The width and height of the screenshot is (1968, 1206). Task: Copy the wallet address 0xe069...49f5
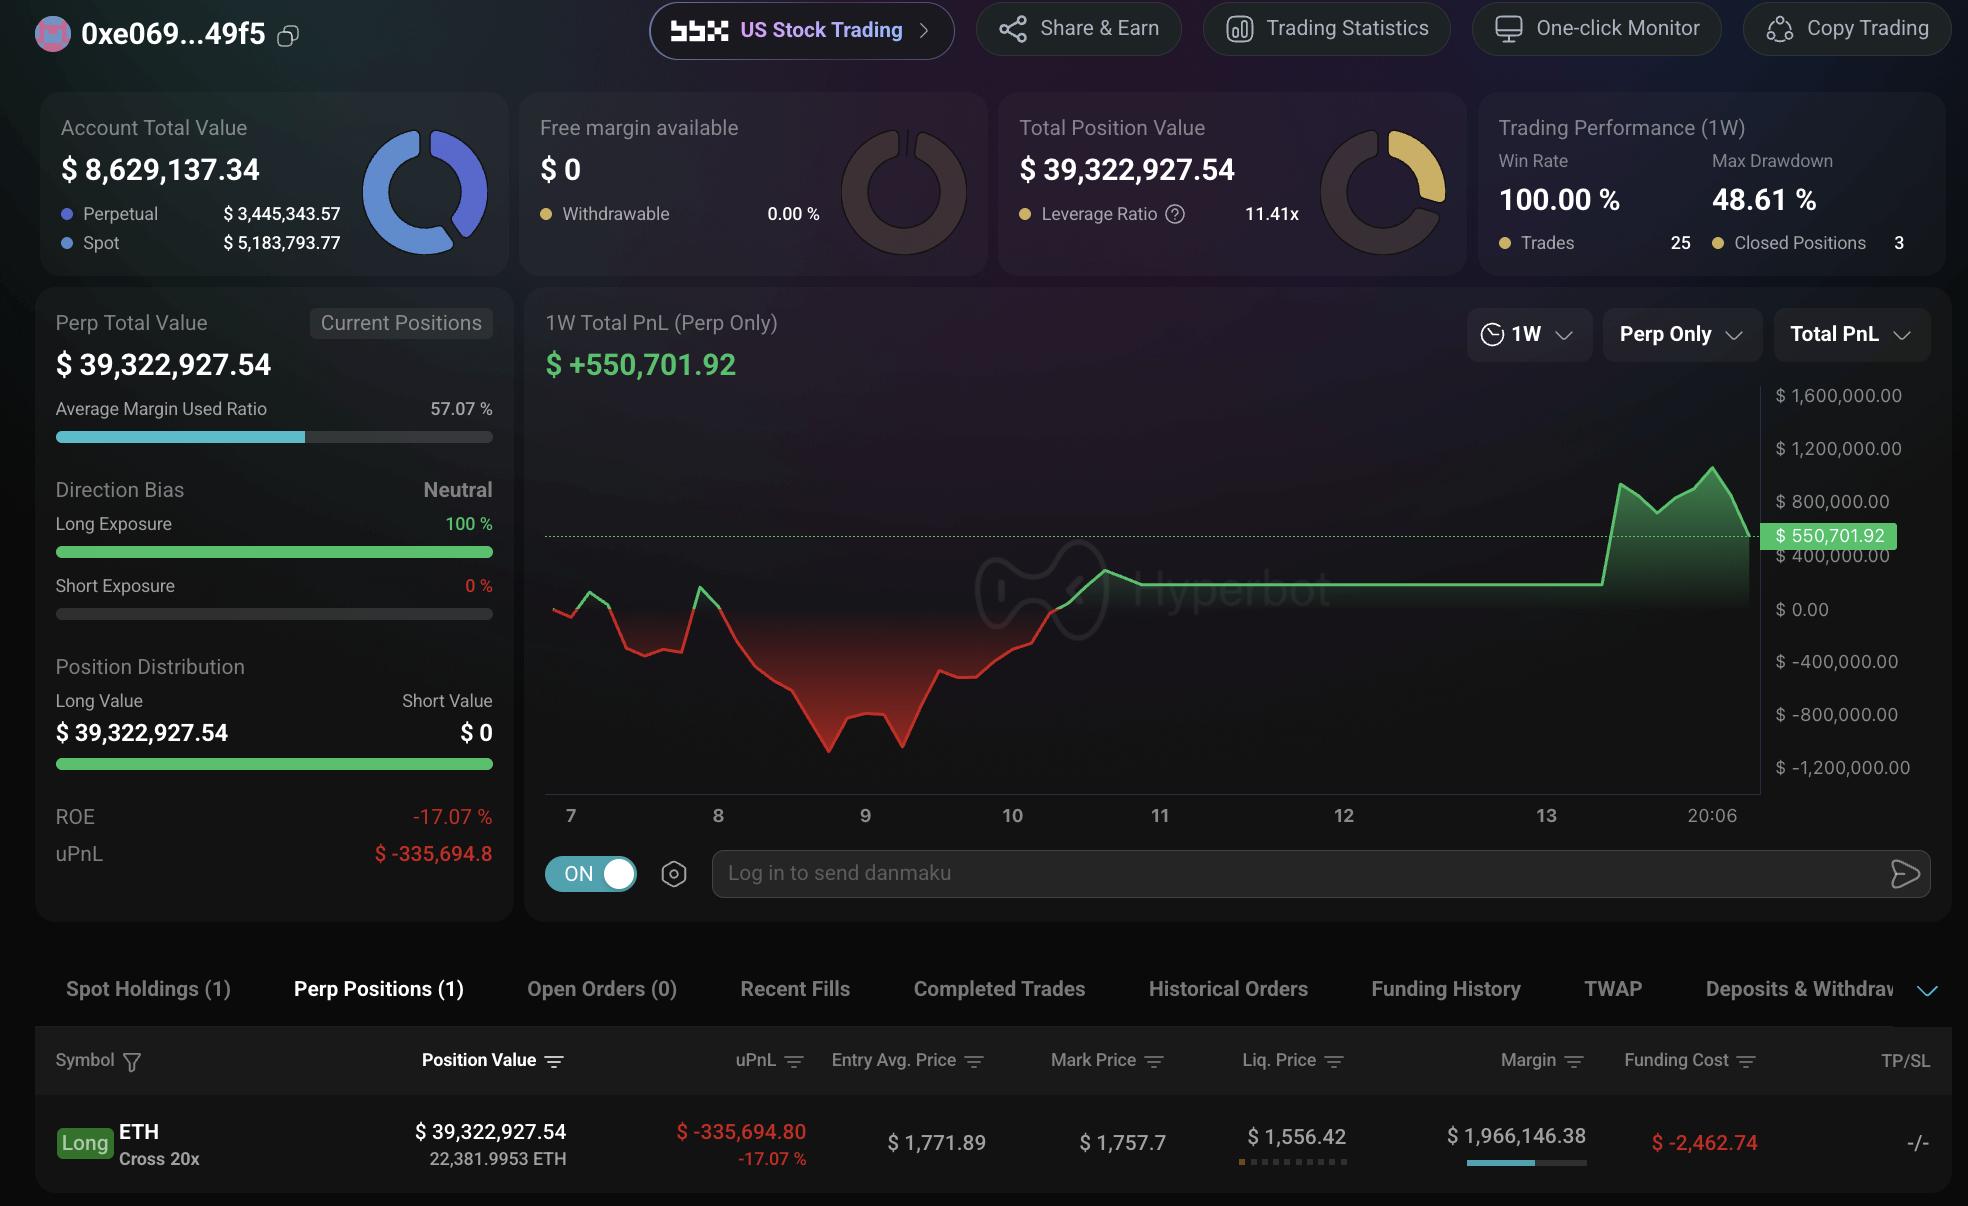[288, 36]
